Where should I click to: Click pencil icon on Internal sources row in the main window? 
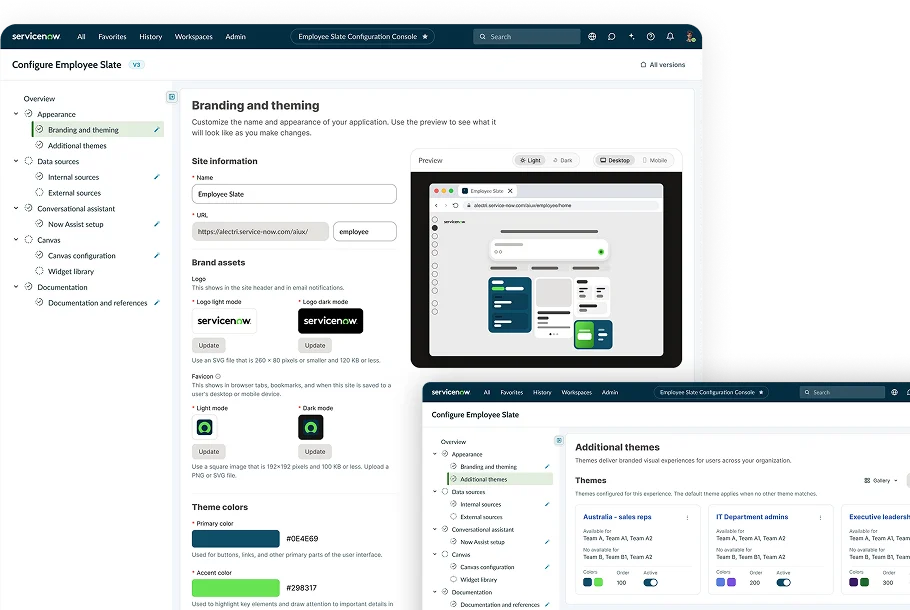(x=156, y=176)
